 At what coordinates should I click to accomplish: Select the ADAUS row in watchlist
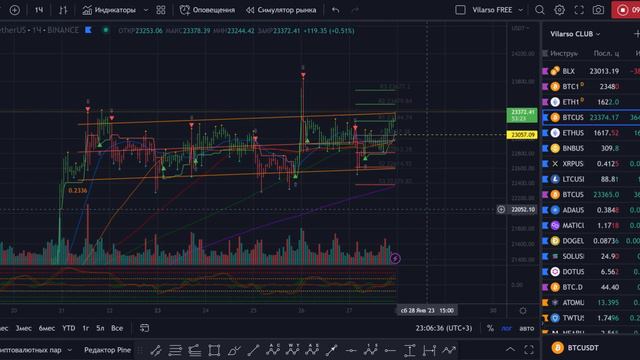[591, 210]
